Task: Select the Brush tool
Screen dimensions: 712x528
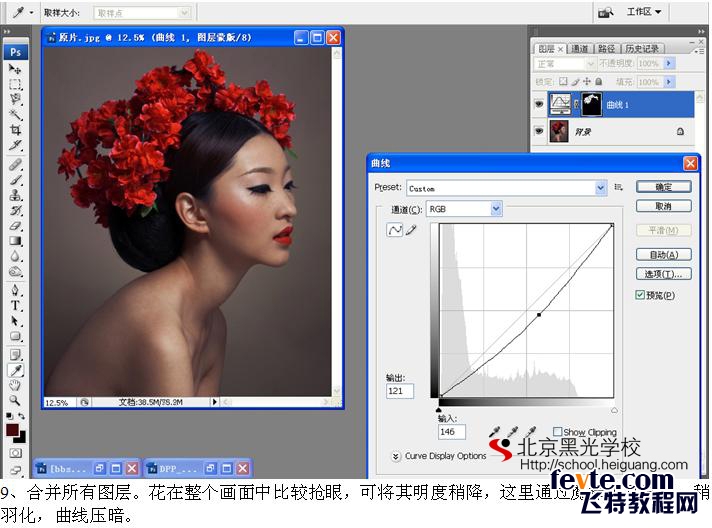Action: coord(15,180)
